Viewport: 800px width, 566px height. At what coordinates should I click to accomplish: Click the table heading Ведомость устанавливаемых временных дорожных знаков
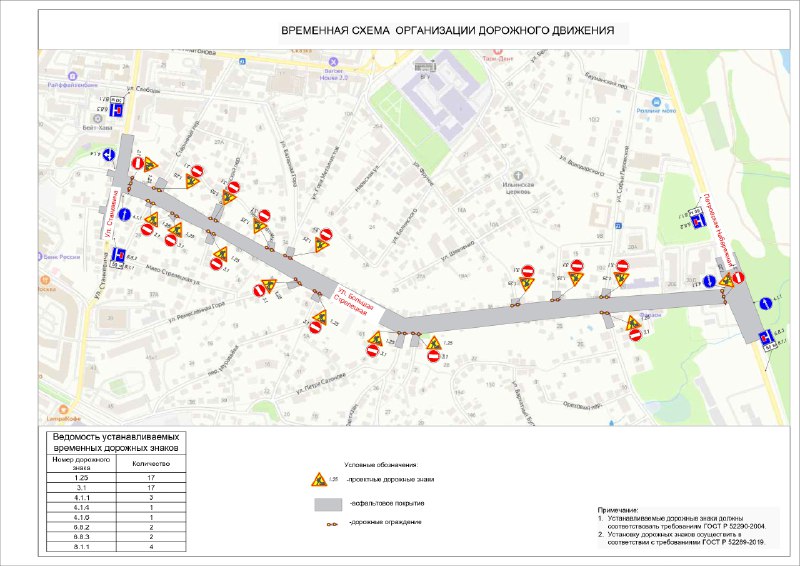[116, 443]
